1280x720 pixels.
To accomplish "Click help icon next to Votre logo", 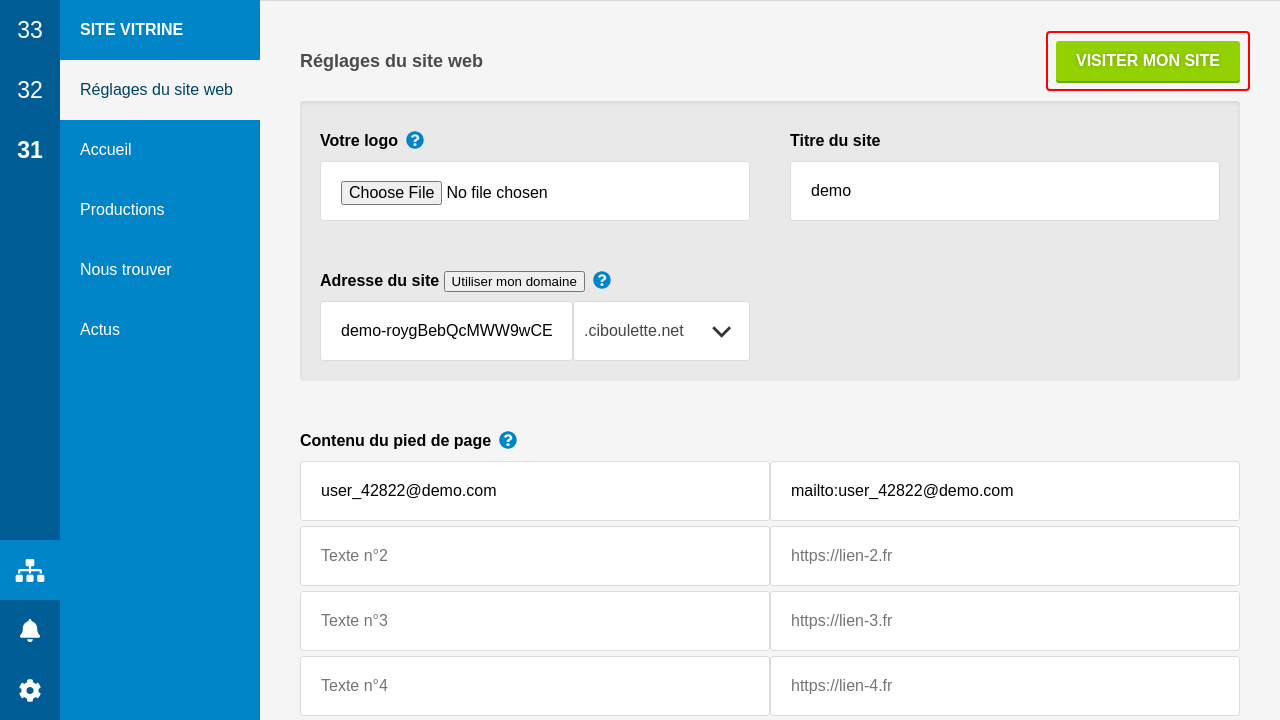I will point(415,140).
